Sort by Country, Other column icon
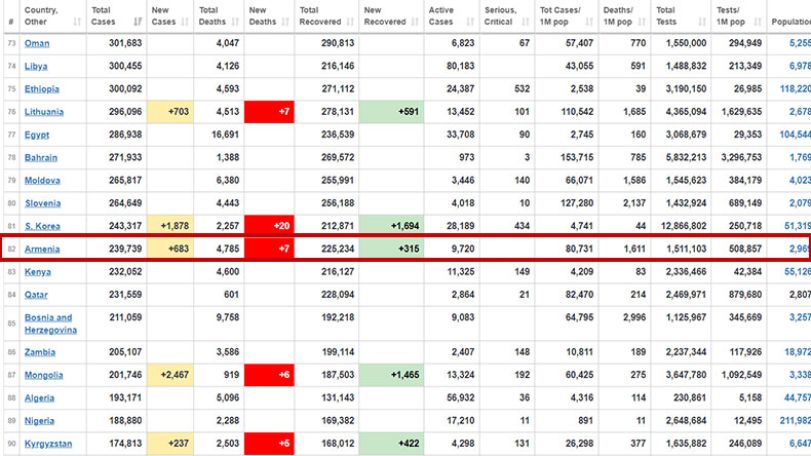 pos(77,22)
